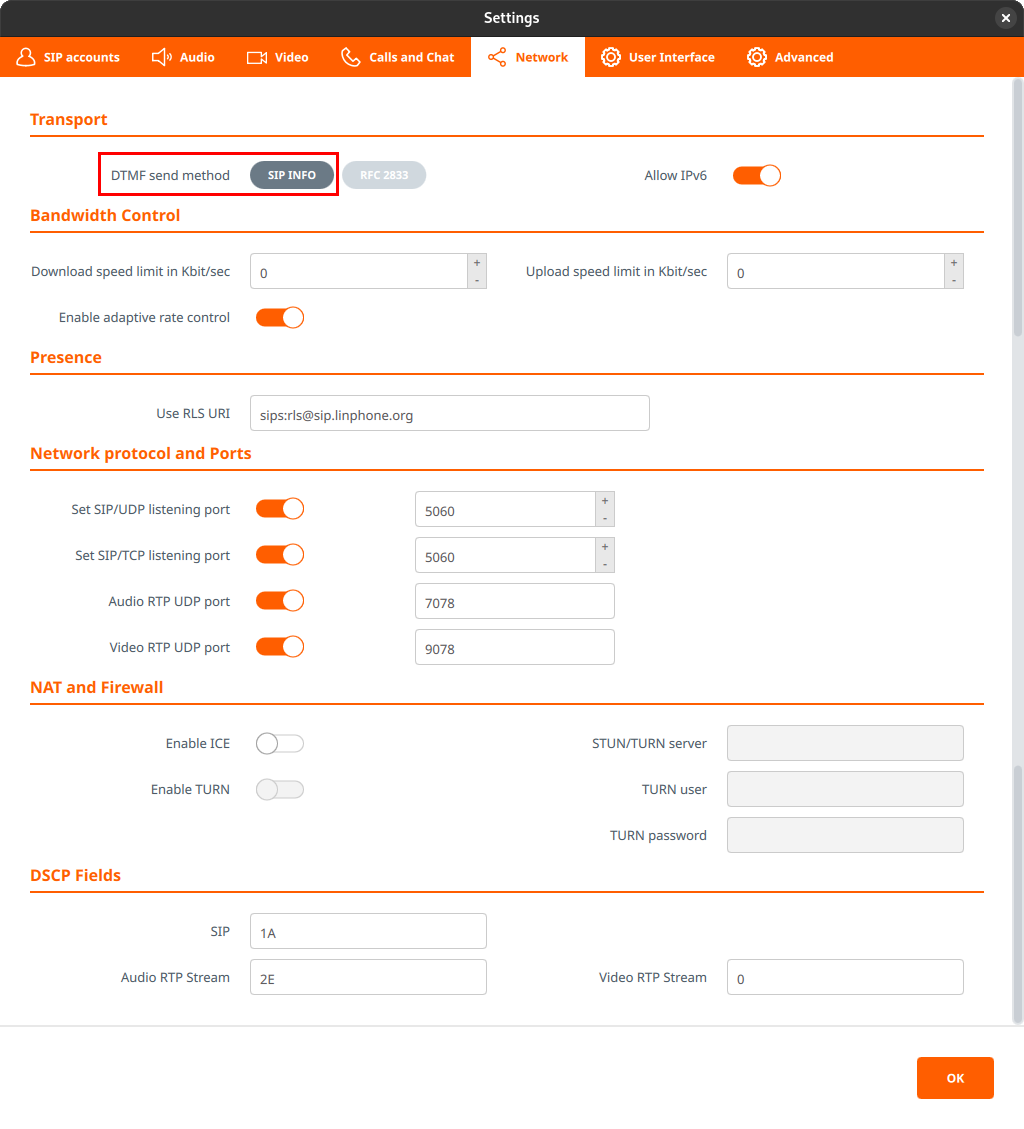Viewport: 1024px width, 1129px height.
Task: Select the Network tab
Action: click(528, 57)
